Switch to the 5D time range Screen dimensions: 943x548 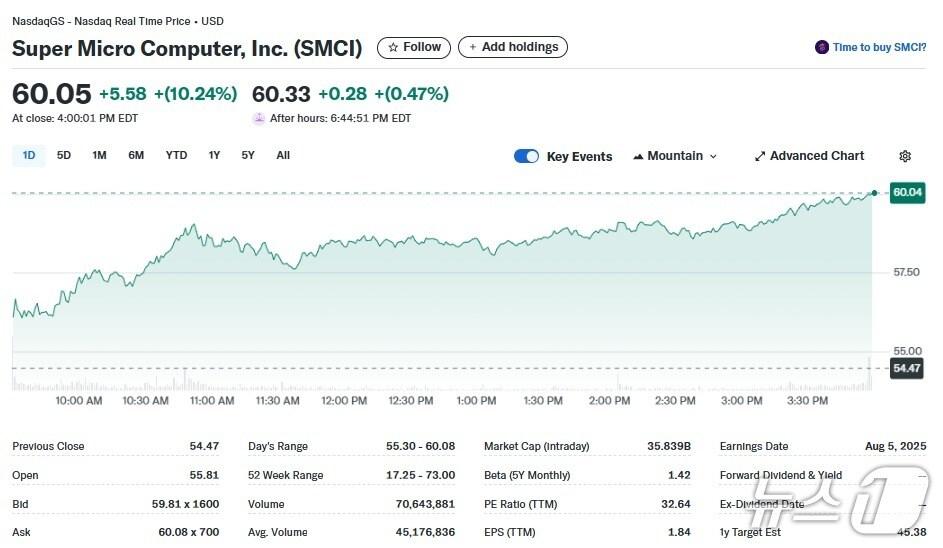coord(64,155)
